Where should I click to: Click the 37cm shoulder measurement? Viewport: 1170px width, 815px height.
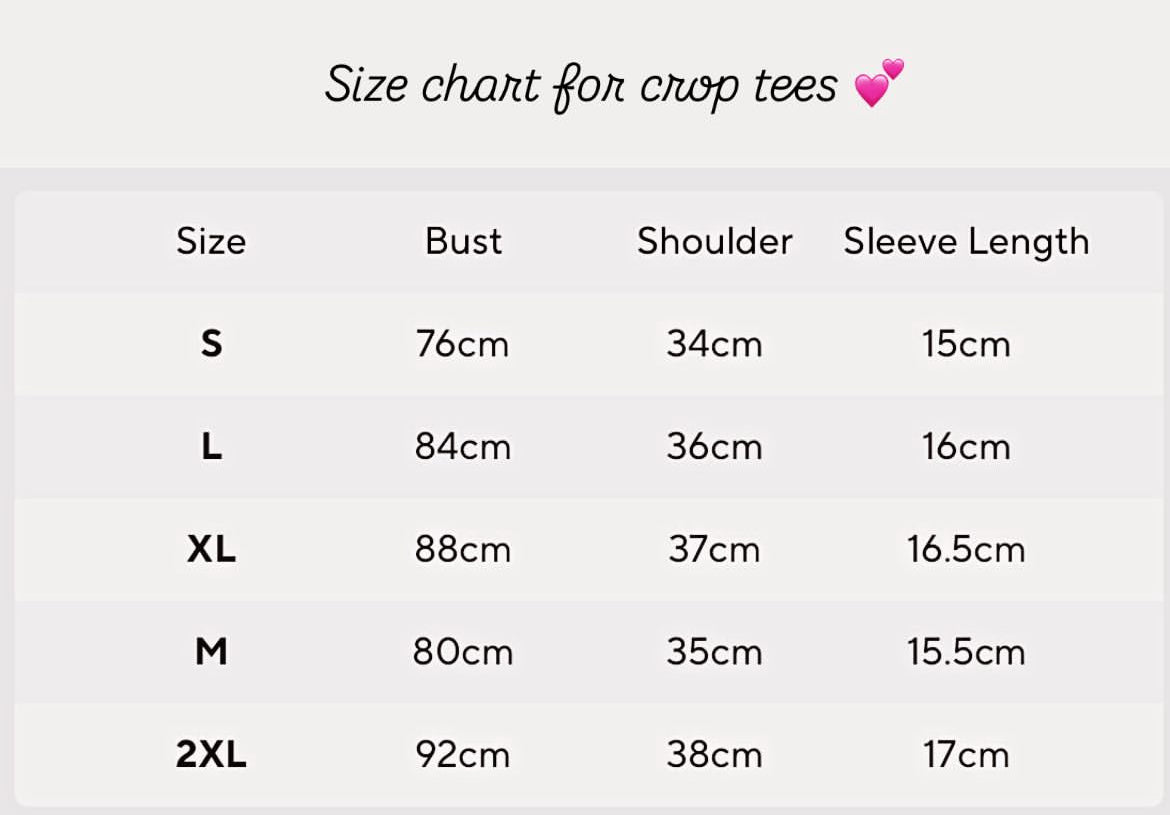(x=714, y=549)
